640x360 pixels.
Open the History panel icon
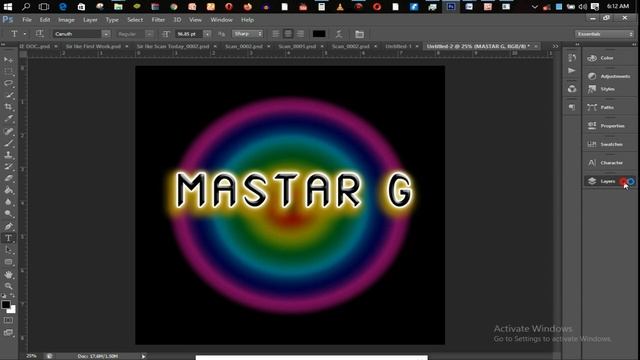pos(572,58)
